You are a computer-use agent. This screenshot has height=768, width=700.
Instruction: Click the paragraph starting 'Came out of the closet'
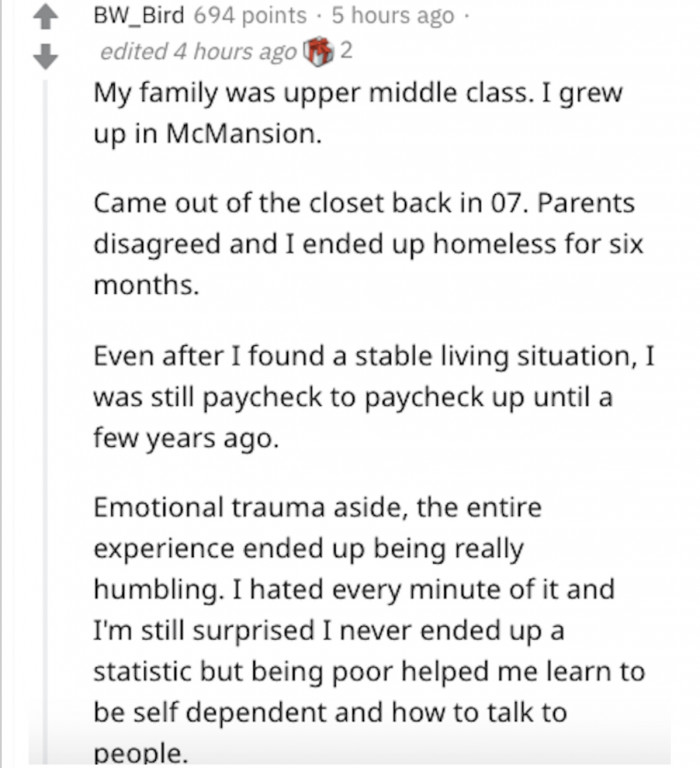coord(368,243)
